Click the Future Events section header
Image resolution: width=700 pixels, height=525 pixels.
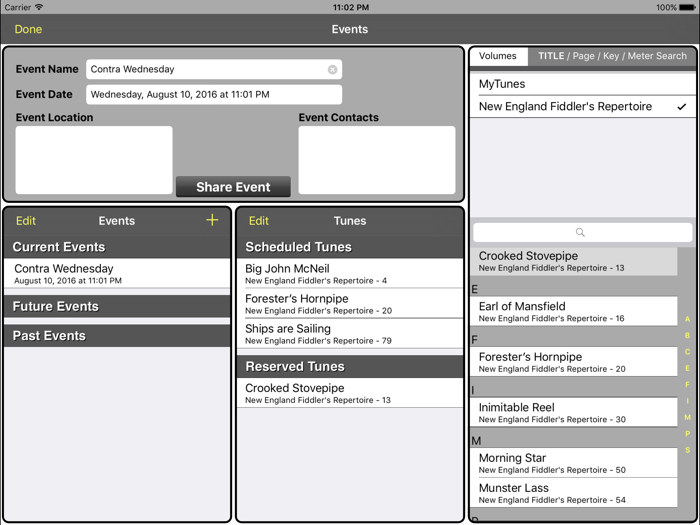click(x=117, y=306)
